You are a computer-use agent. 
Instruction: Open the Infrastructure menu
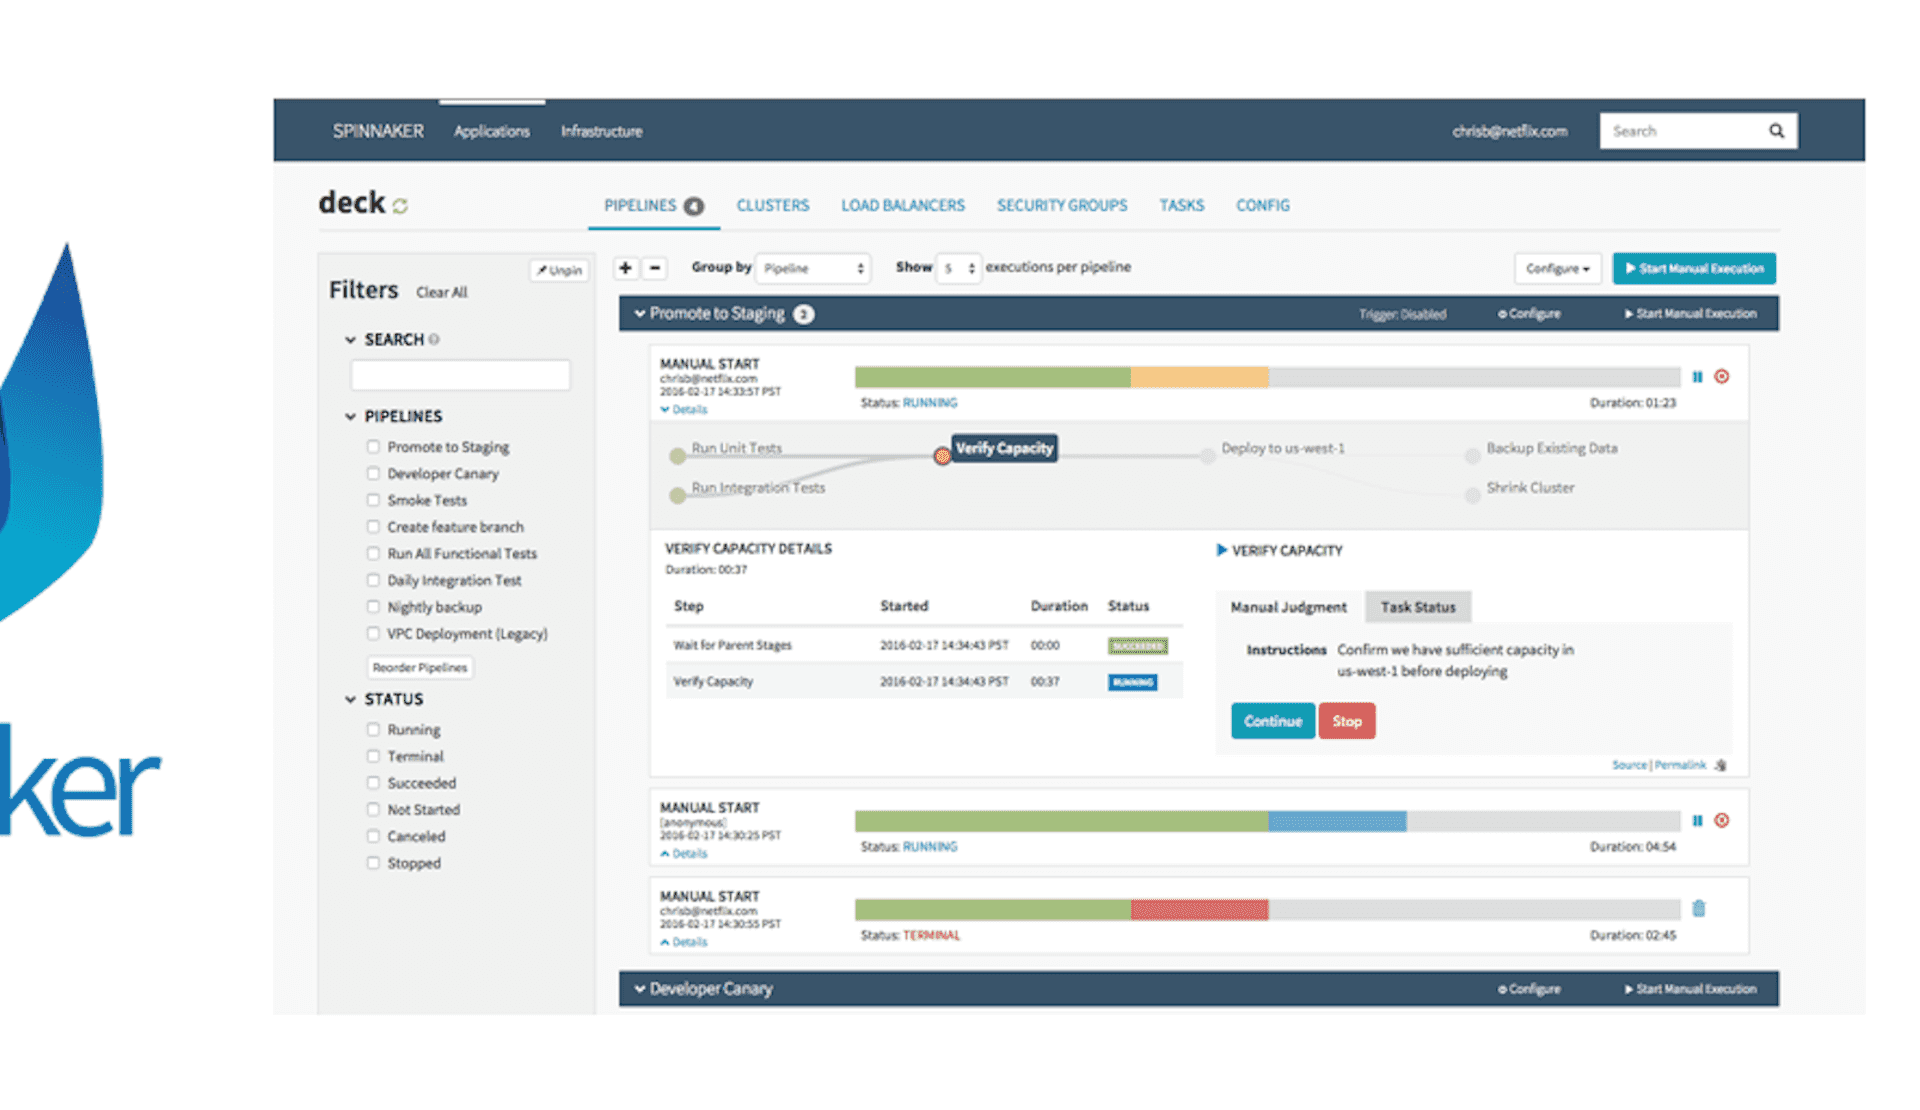pyautogui.click(x=600, y=130)
